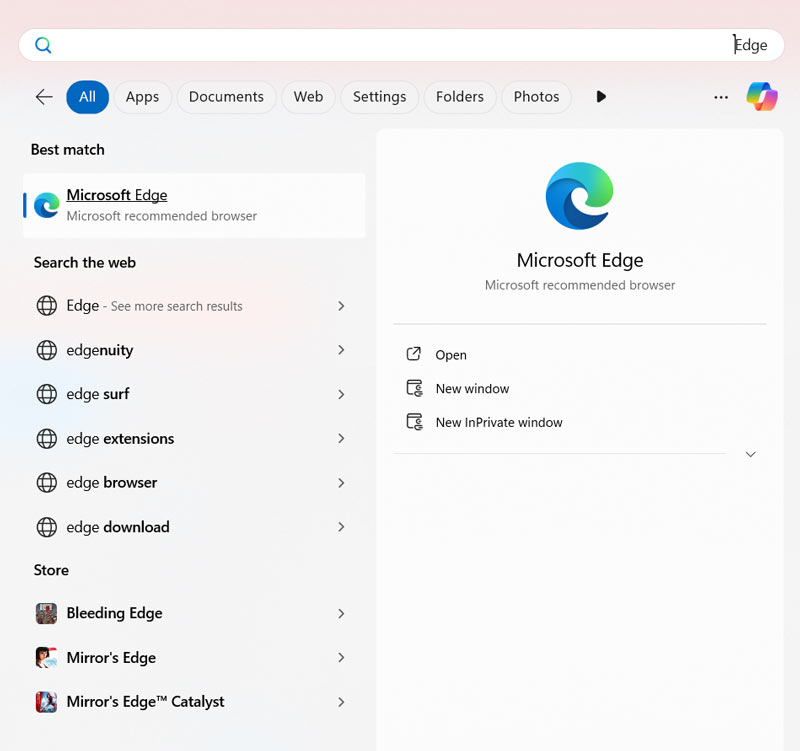Switch to the Settings filter
The height and width of the screenshot is (751, 800).
[x=379, y=96]
